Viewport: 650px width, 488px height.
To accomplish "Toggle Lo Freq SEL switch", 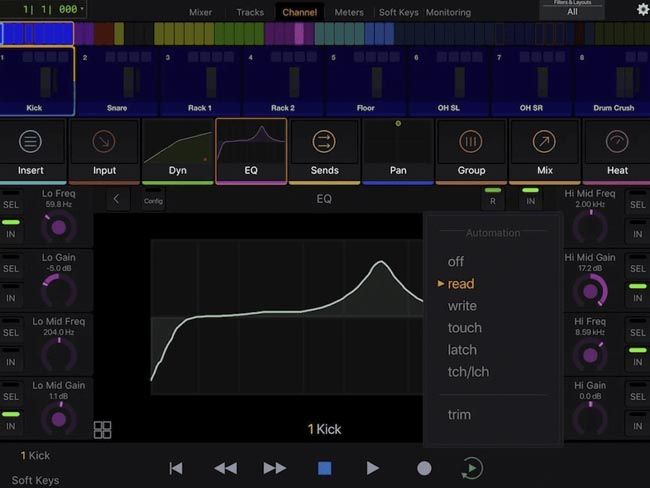I will (11, 201).
